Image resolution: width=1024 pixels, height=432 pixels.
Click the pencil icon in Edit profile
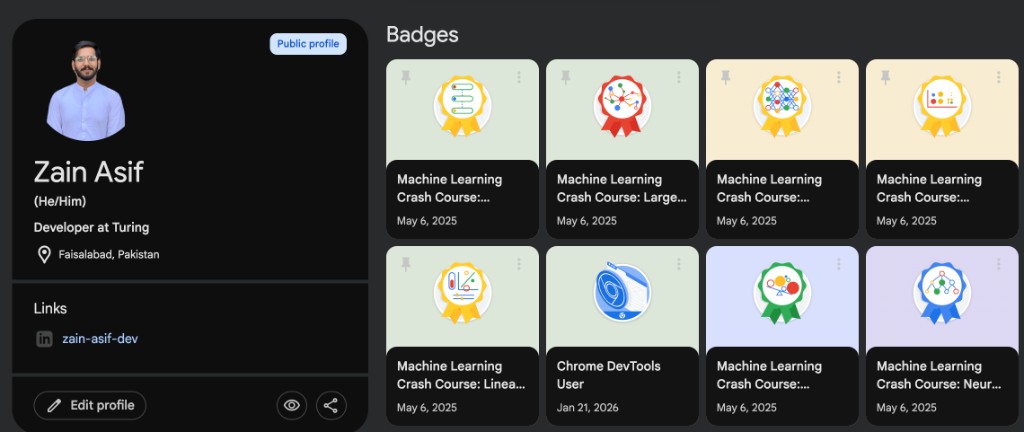coord(54,406)
